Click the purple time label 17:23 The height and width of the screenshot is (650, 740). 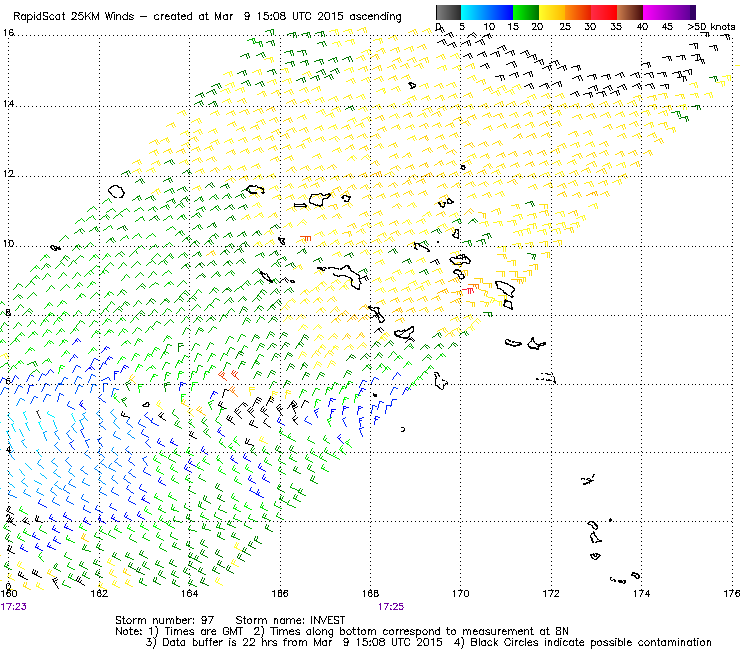[13, 607]
